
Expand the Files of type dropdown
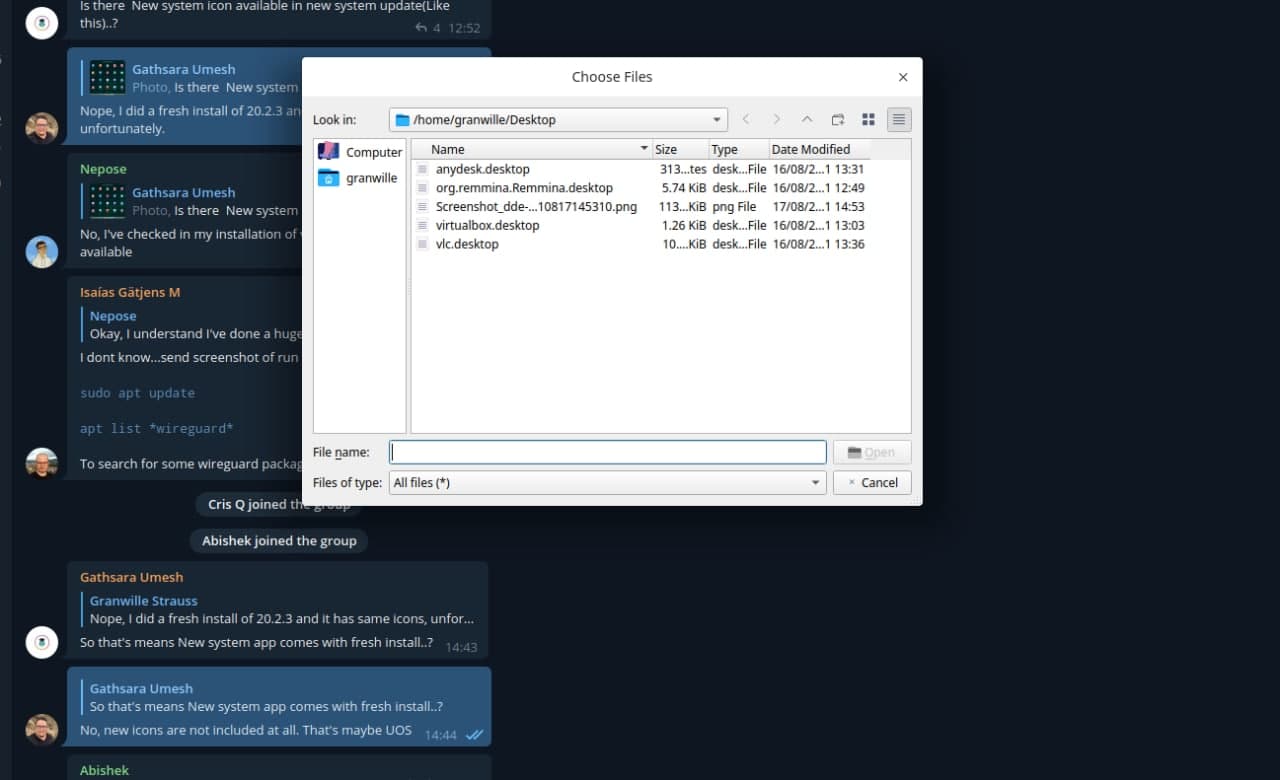pos(608,483)
